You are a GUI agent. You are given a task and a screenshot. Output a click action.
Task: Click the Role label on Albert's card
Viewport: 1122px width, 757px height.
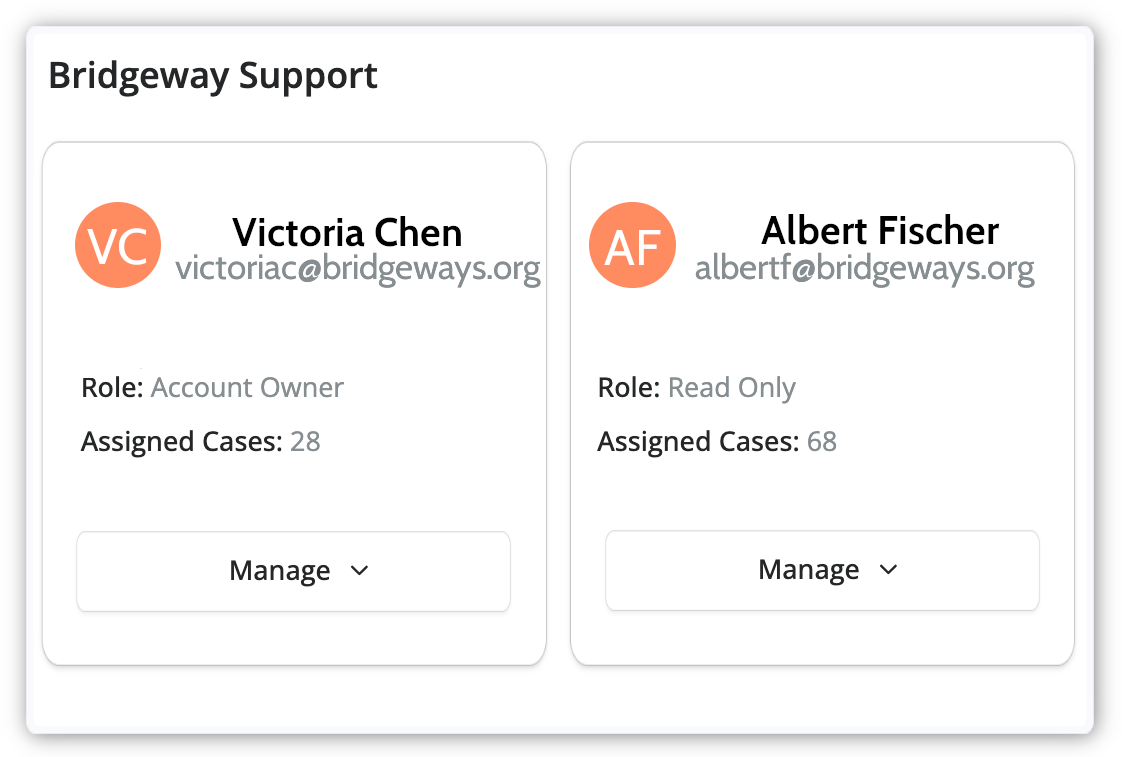628,388
